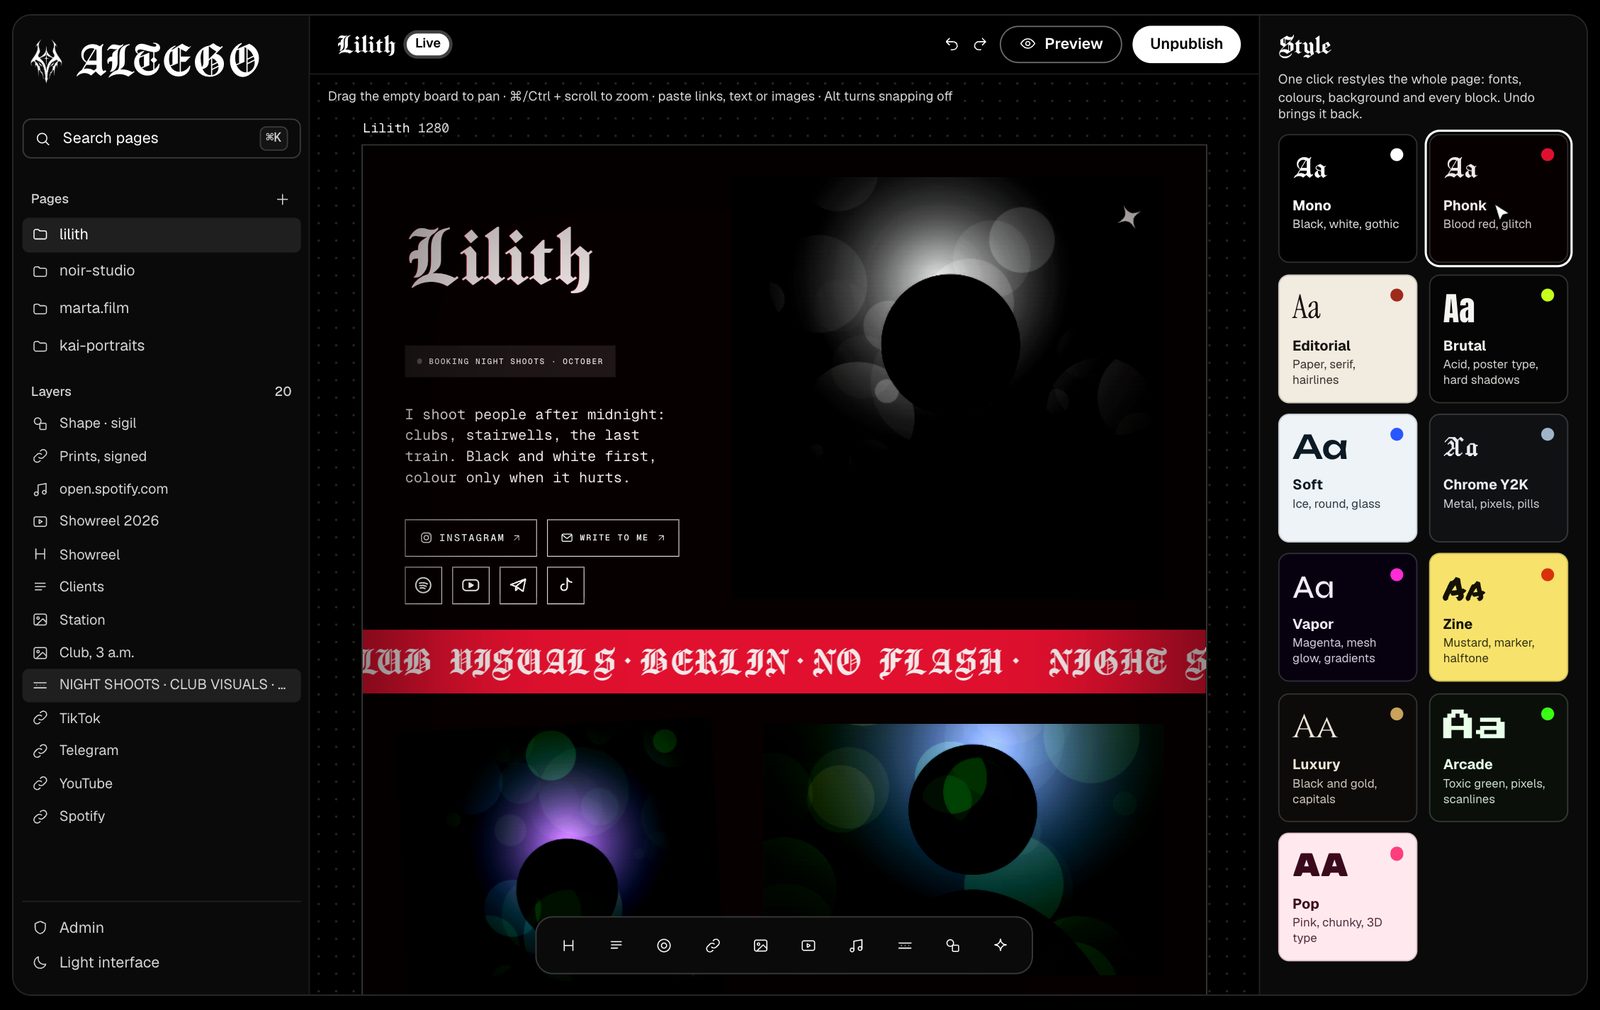Click the redo arrow icon

[x=980, y=44]
